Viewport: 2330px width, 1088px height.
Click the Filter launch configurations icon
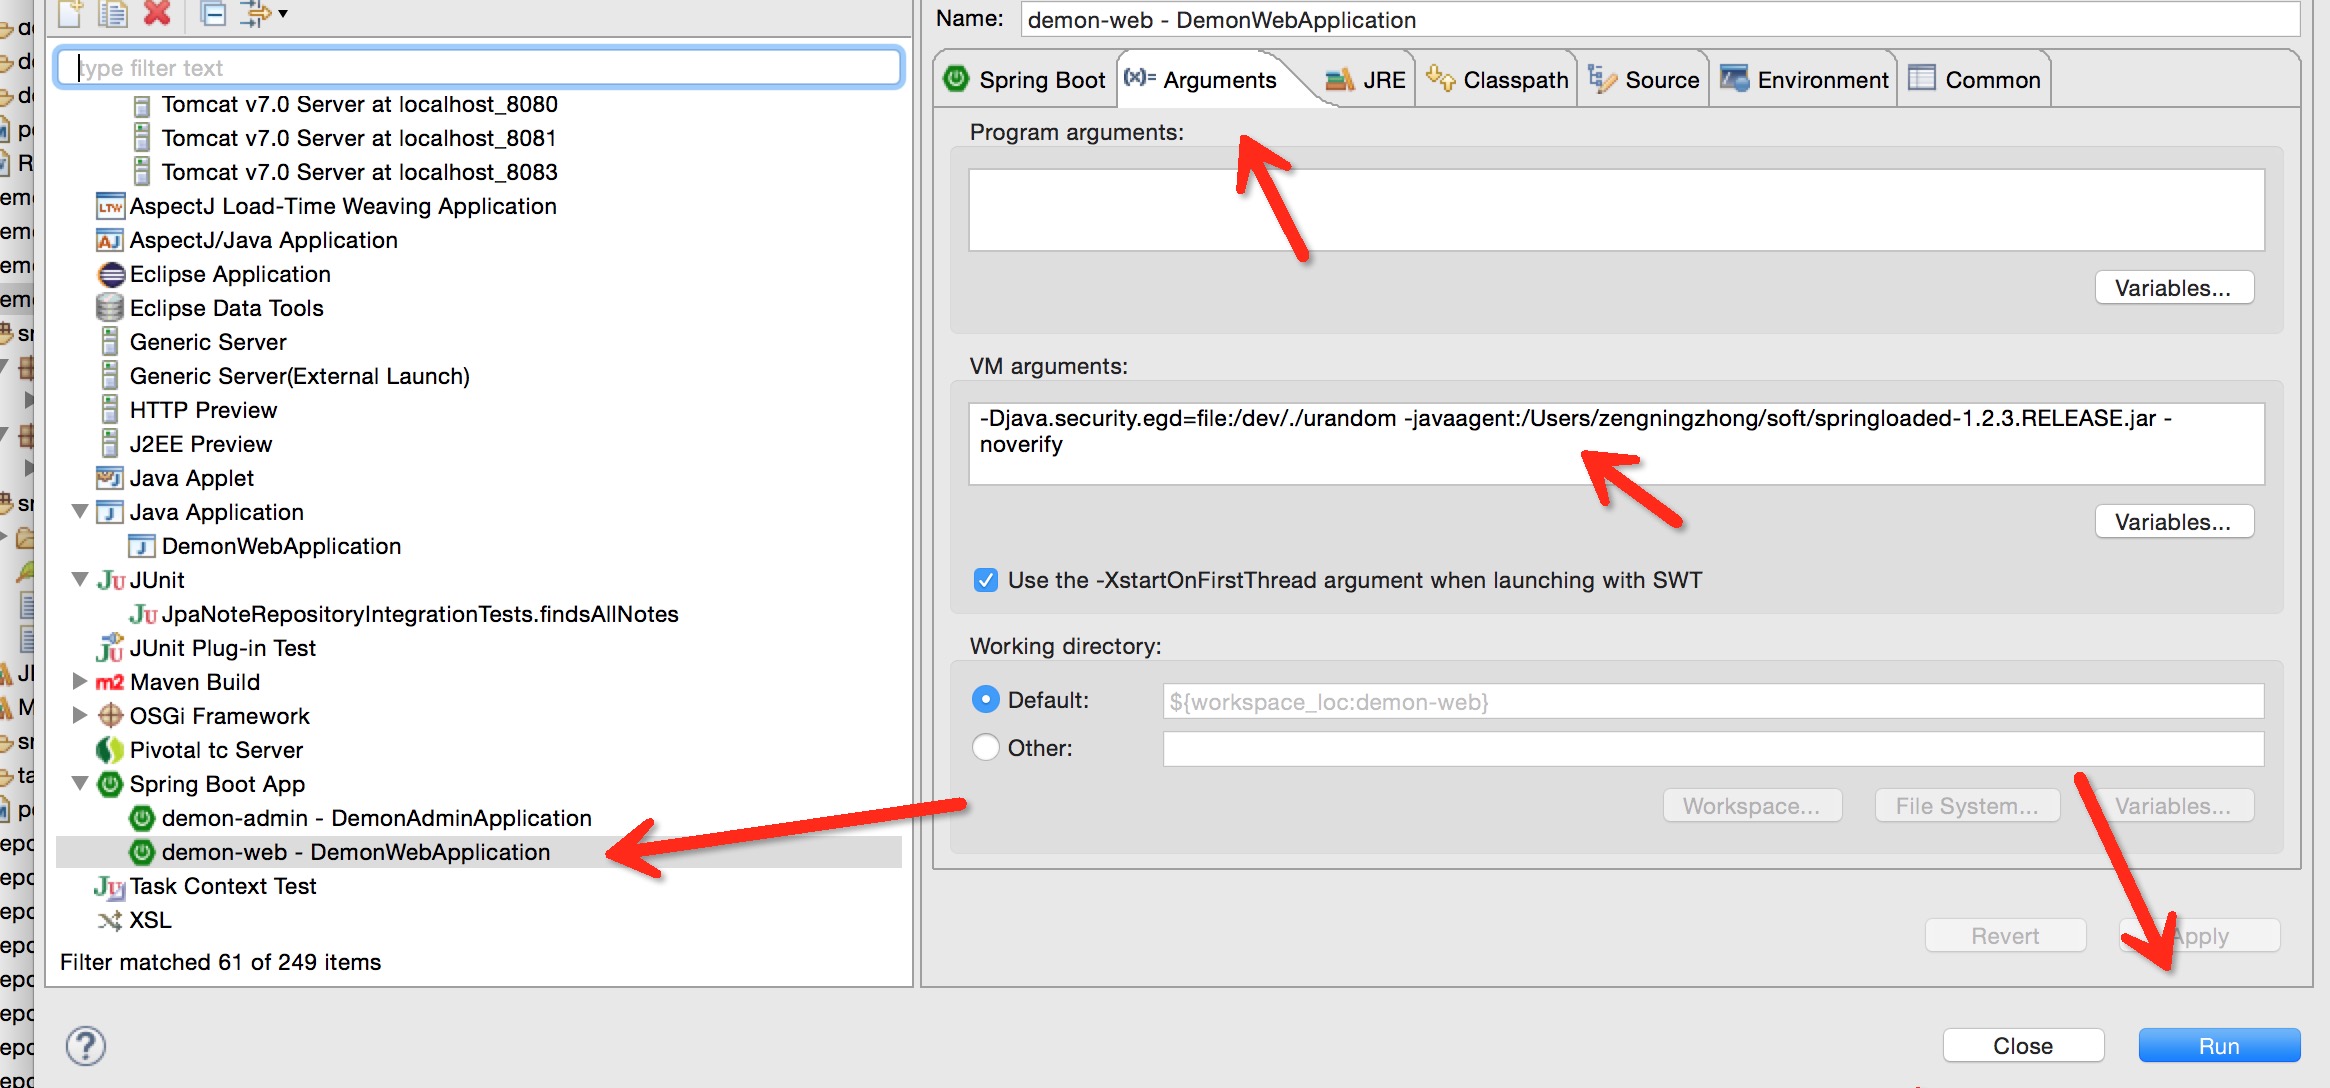[256, 12]
